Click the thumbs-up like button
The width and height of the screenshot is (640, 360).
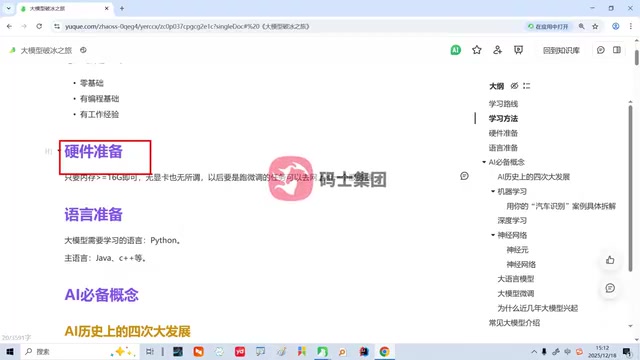pyautogui.click(x=610, y=260)
